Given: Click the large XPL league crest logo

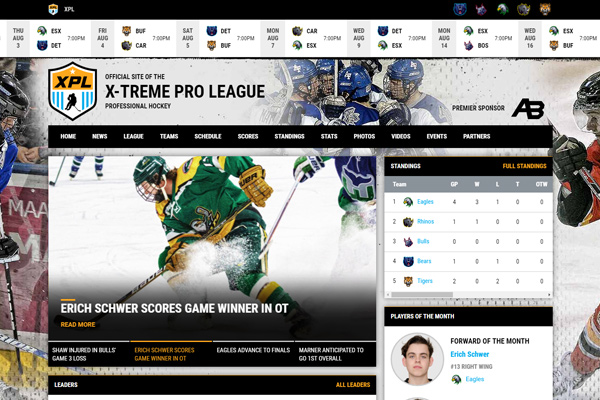Looking at the screenshot, I should 73,91.
